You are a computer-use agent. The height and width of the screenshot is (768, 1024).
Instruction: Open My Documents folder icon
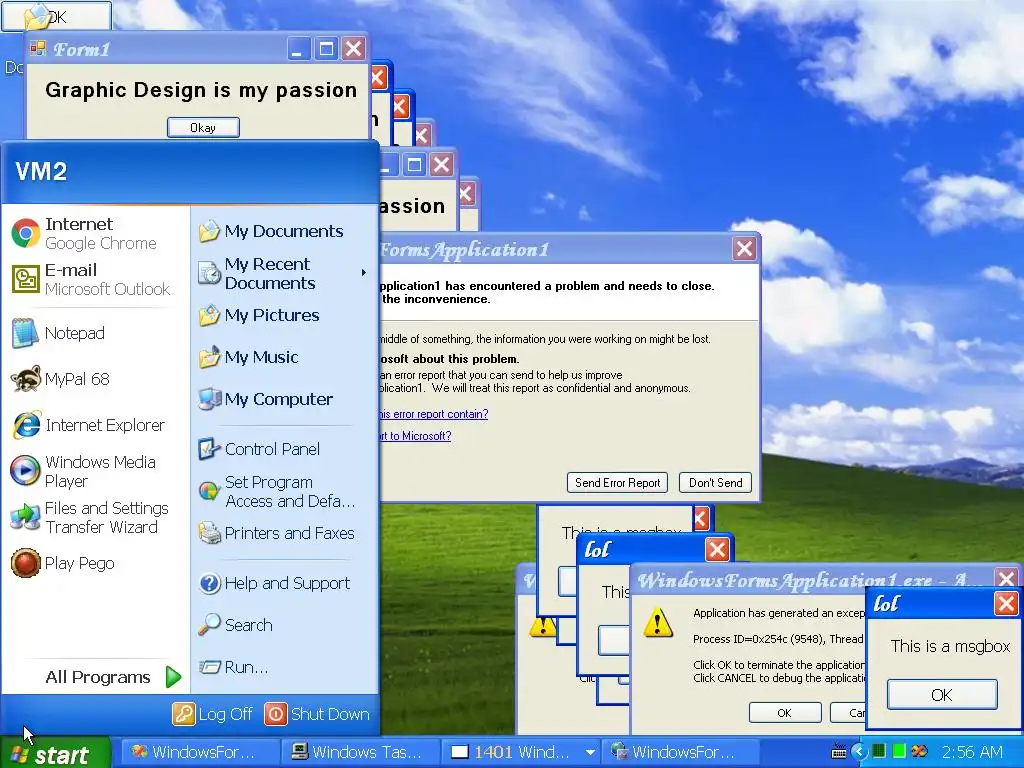pos(209,231)
